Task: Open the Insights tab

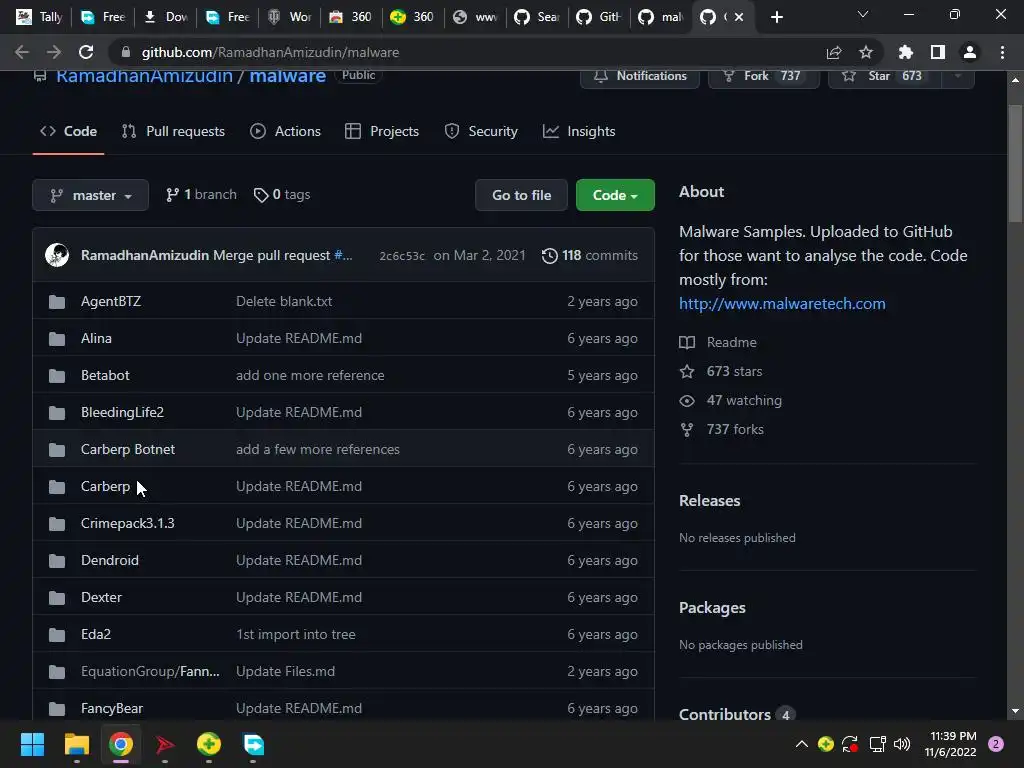Action: [579, 131]
